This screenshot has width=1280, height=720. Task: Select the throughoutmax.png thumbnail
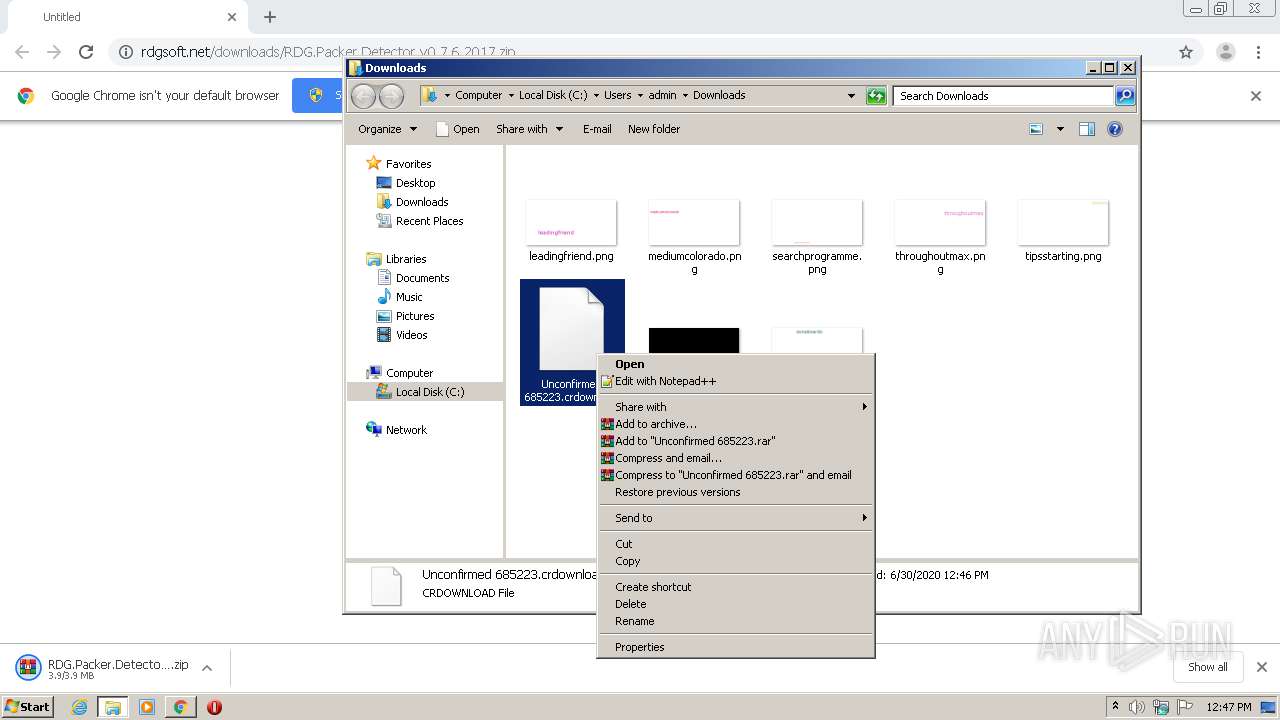point(940,223)
